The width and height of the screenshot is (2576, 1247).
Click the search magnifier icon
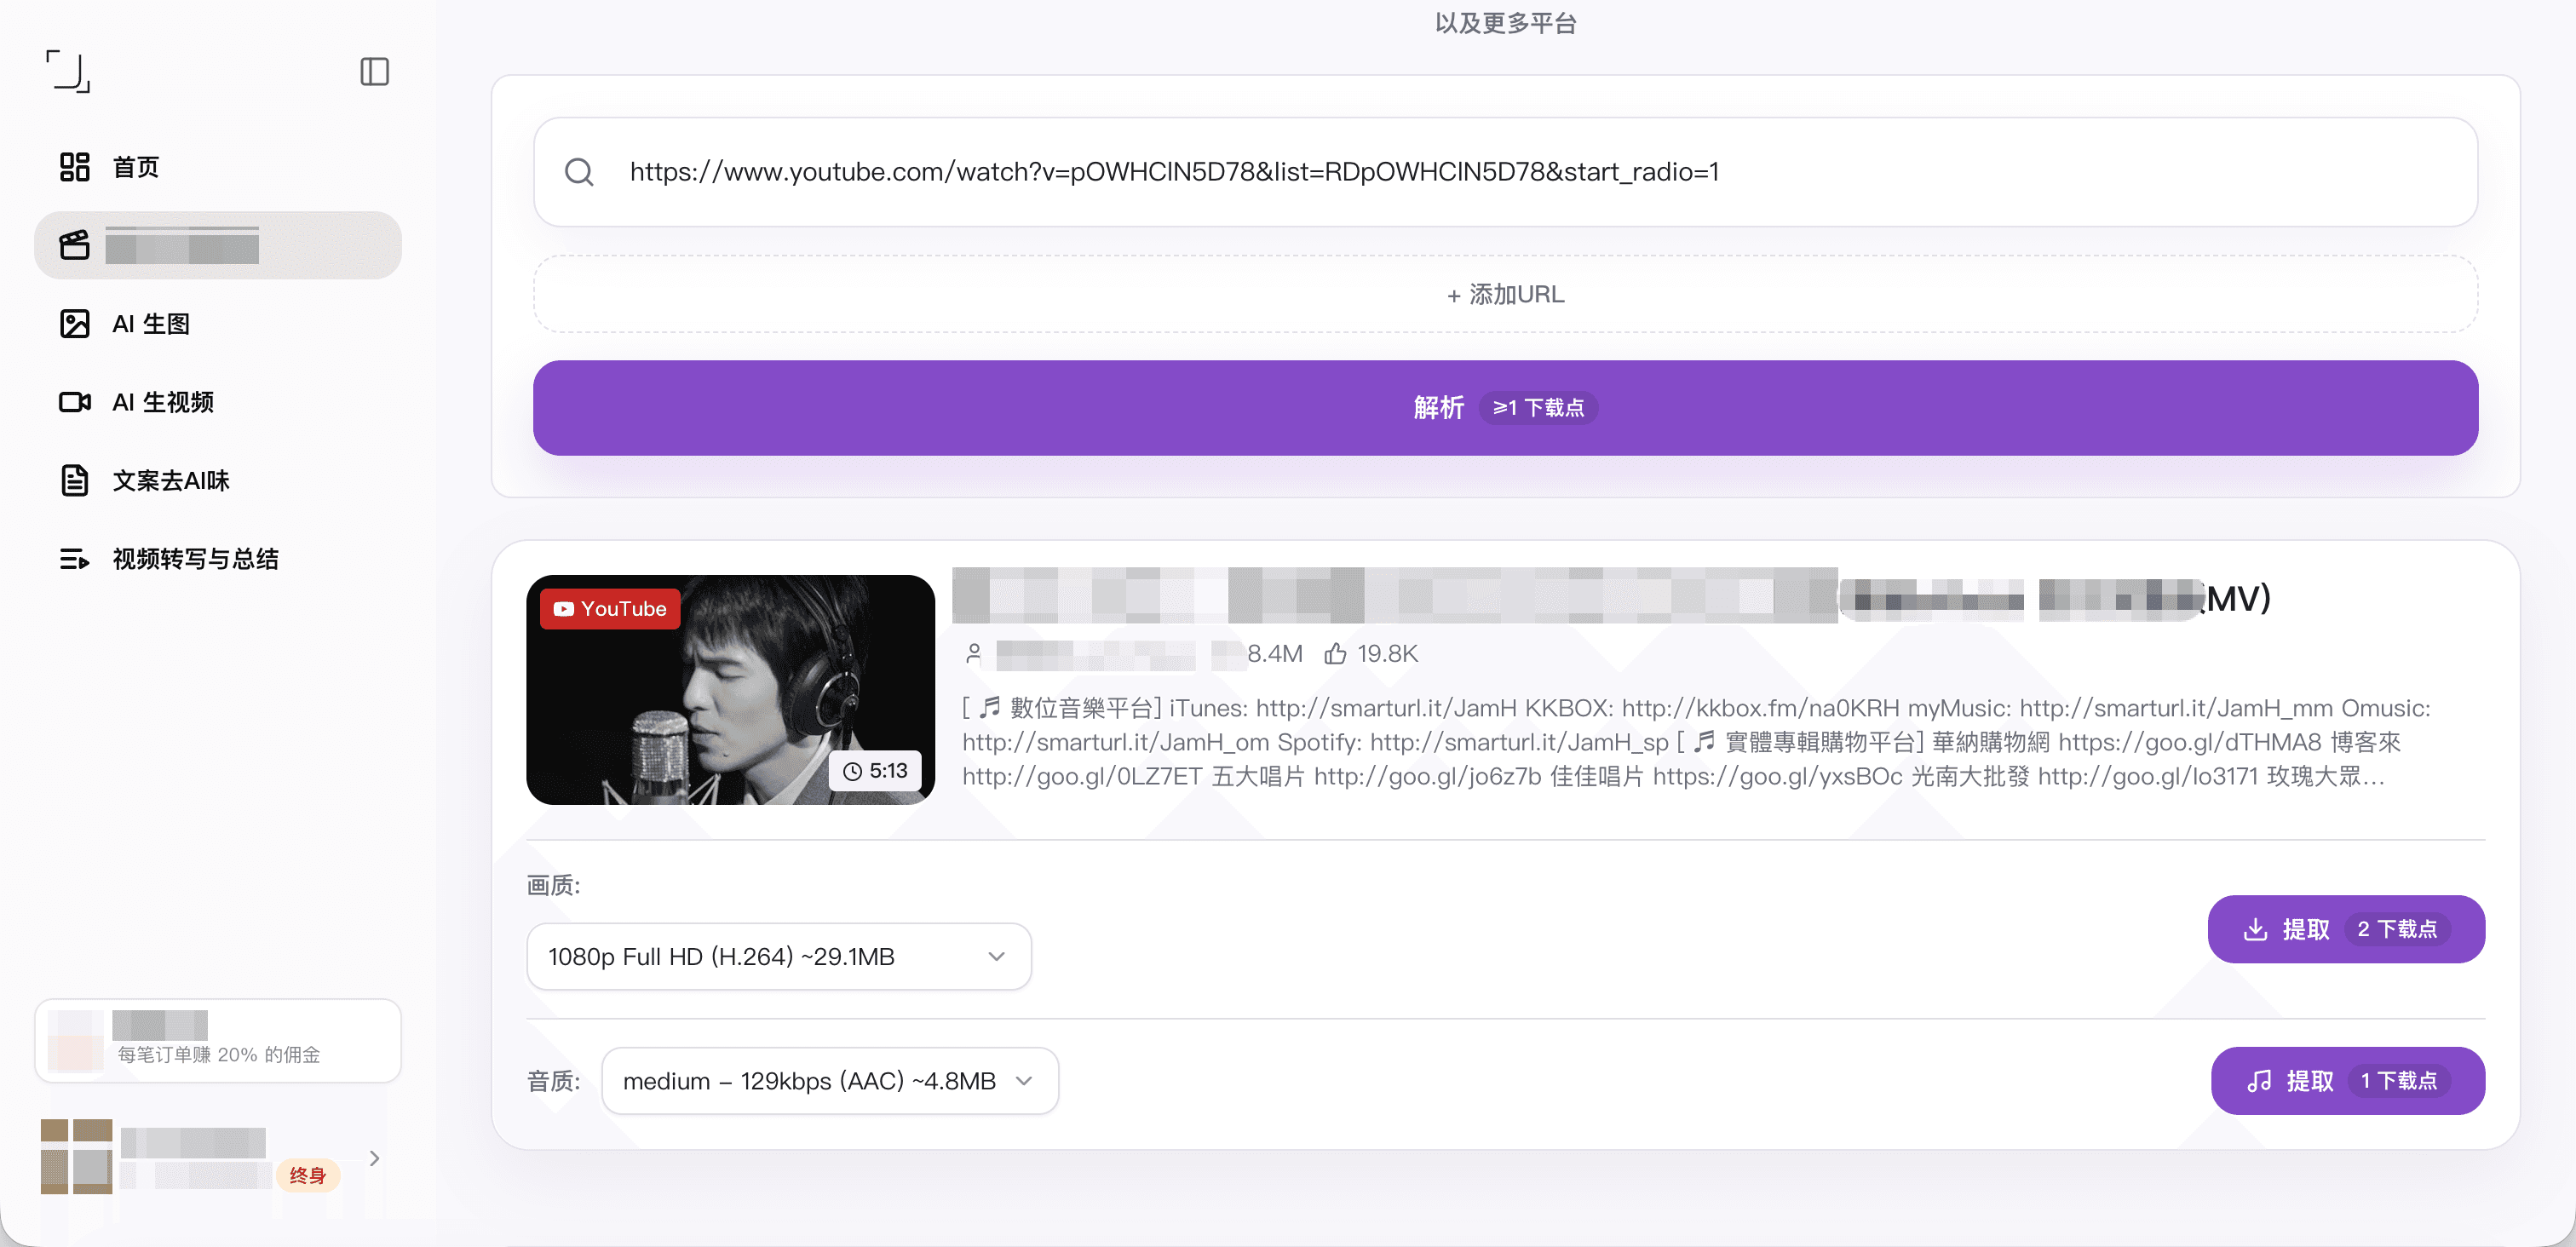(x=579, y=172)
